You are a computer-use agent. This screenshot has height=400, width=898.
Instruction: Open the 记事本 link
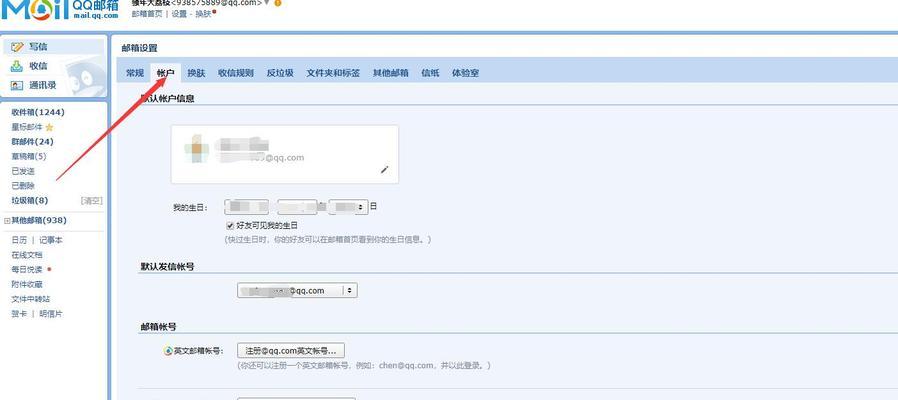pos(51,241)
